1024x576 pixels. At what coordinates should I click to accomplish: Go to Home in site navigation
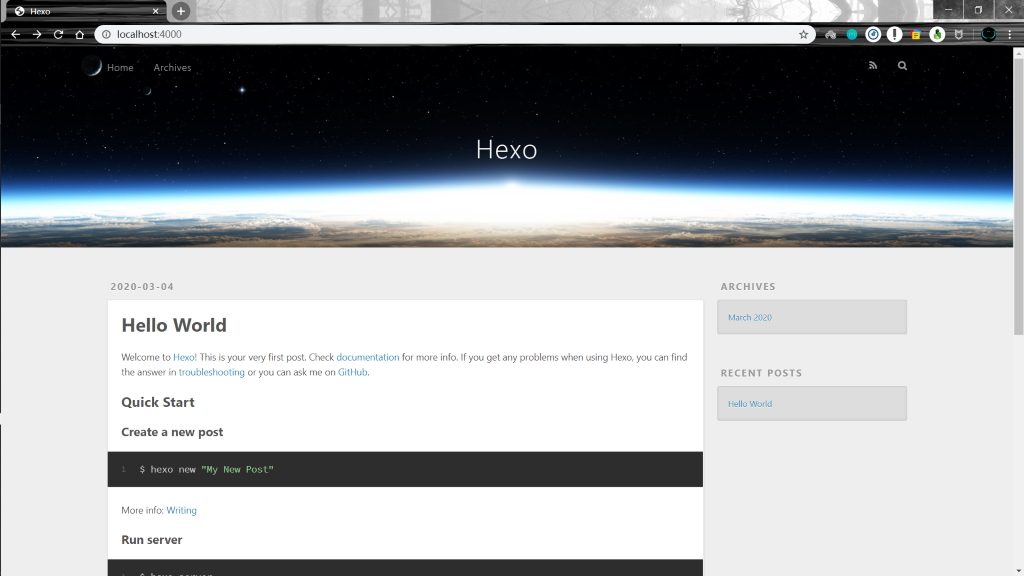pyautogui.click(x=120, y=67)
